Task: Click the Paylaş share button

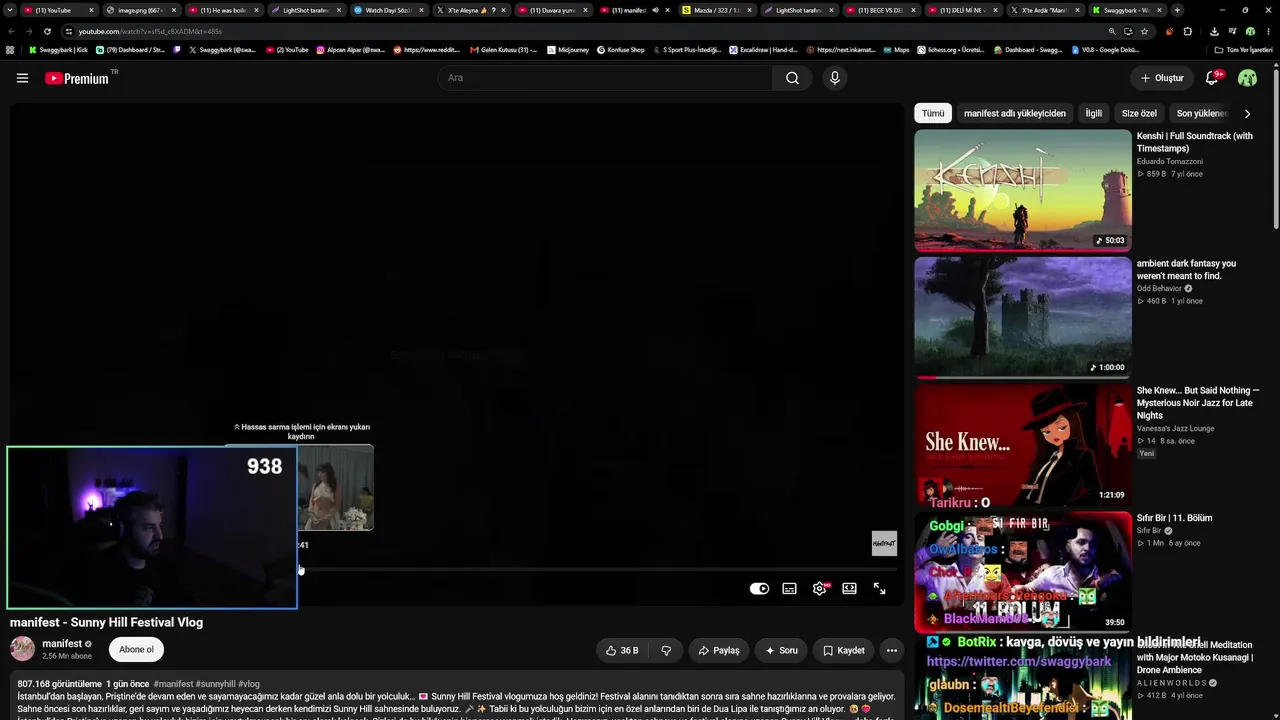Action: pyautogui.click(x=719, y=650)
